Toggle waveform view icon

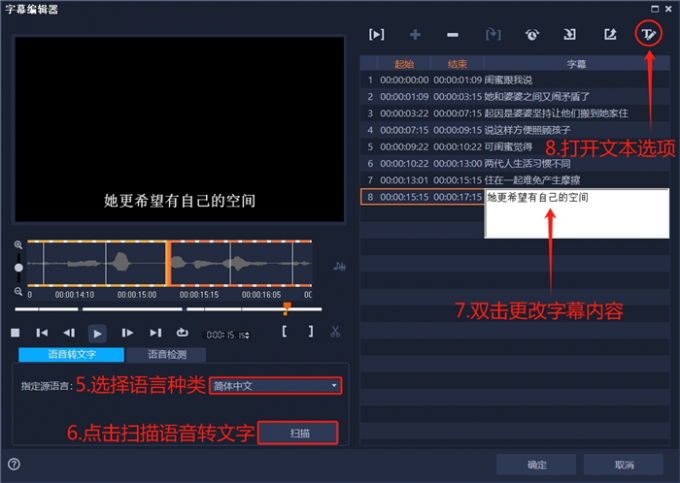(x=340, y=267)
